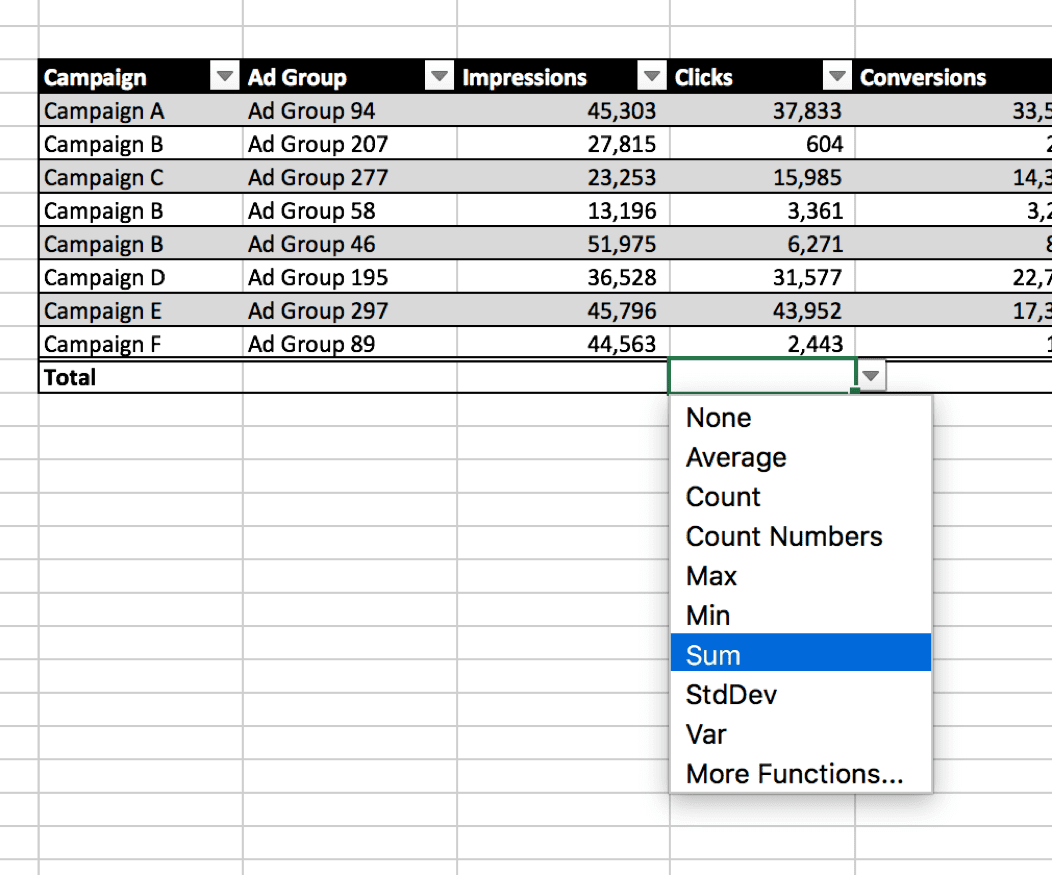
Task: Select the Campaign D cell
Action: [x=141, y=276]
